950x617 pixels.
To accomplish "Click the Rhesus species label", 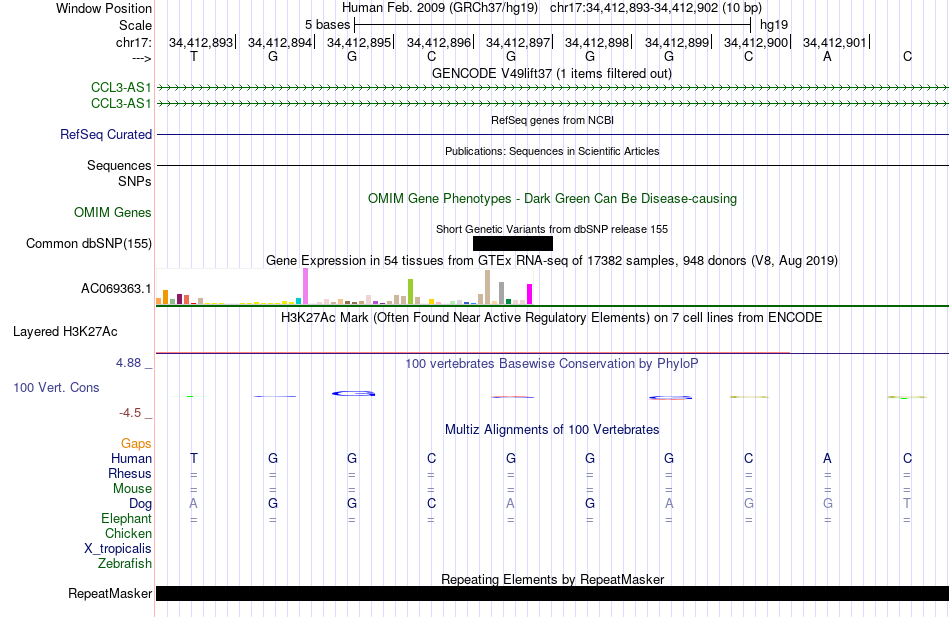I will point(130,473).
